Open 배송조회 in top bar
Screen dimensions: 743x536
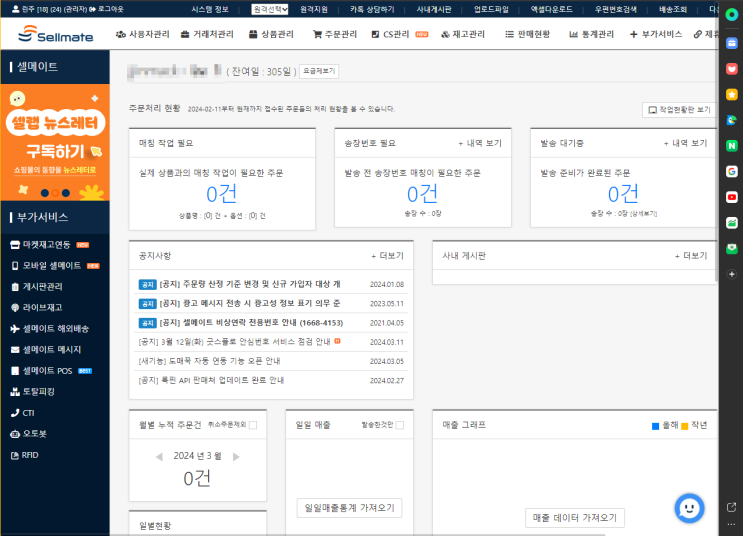pyautogui.click(x=673, y=9)
